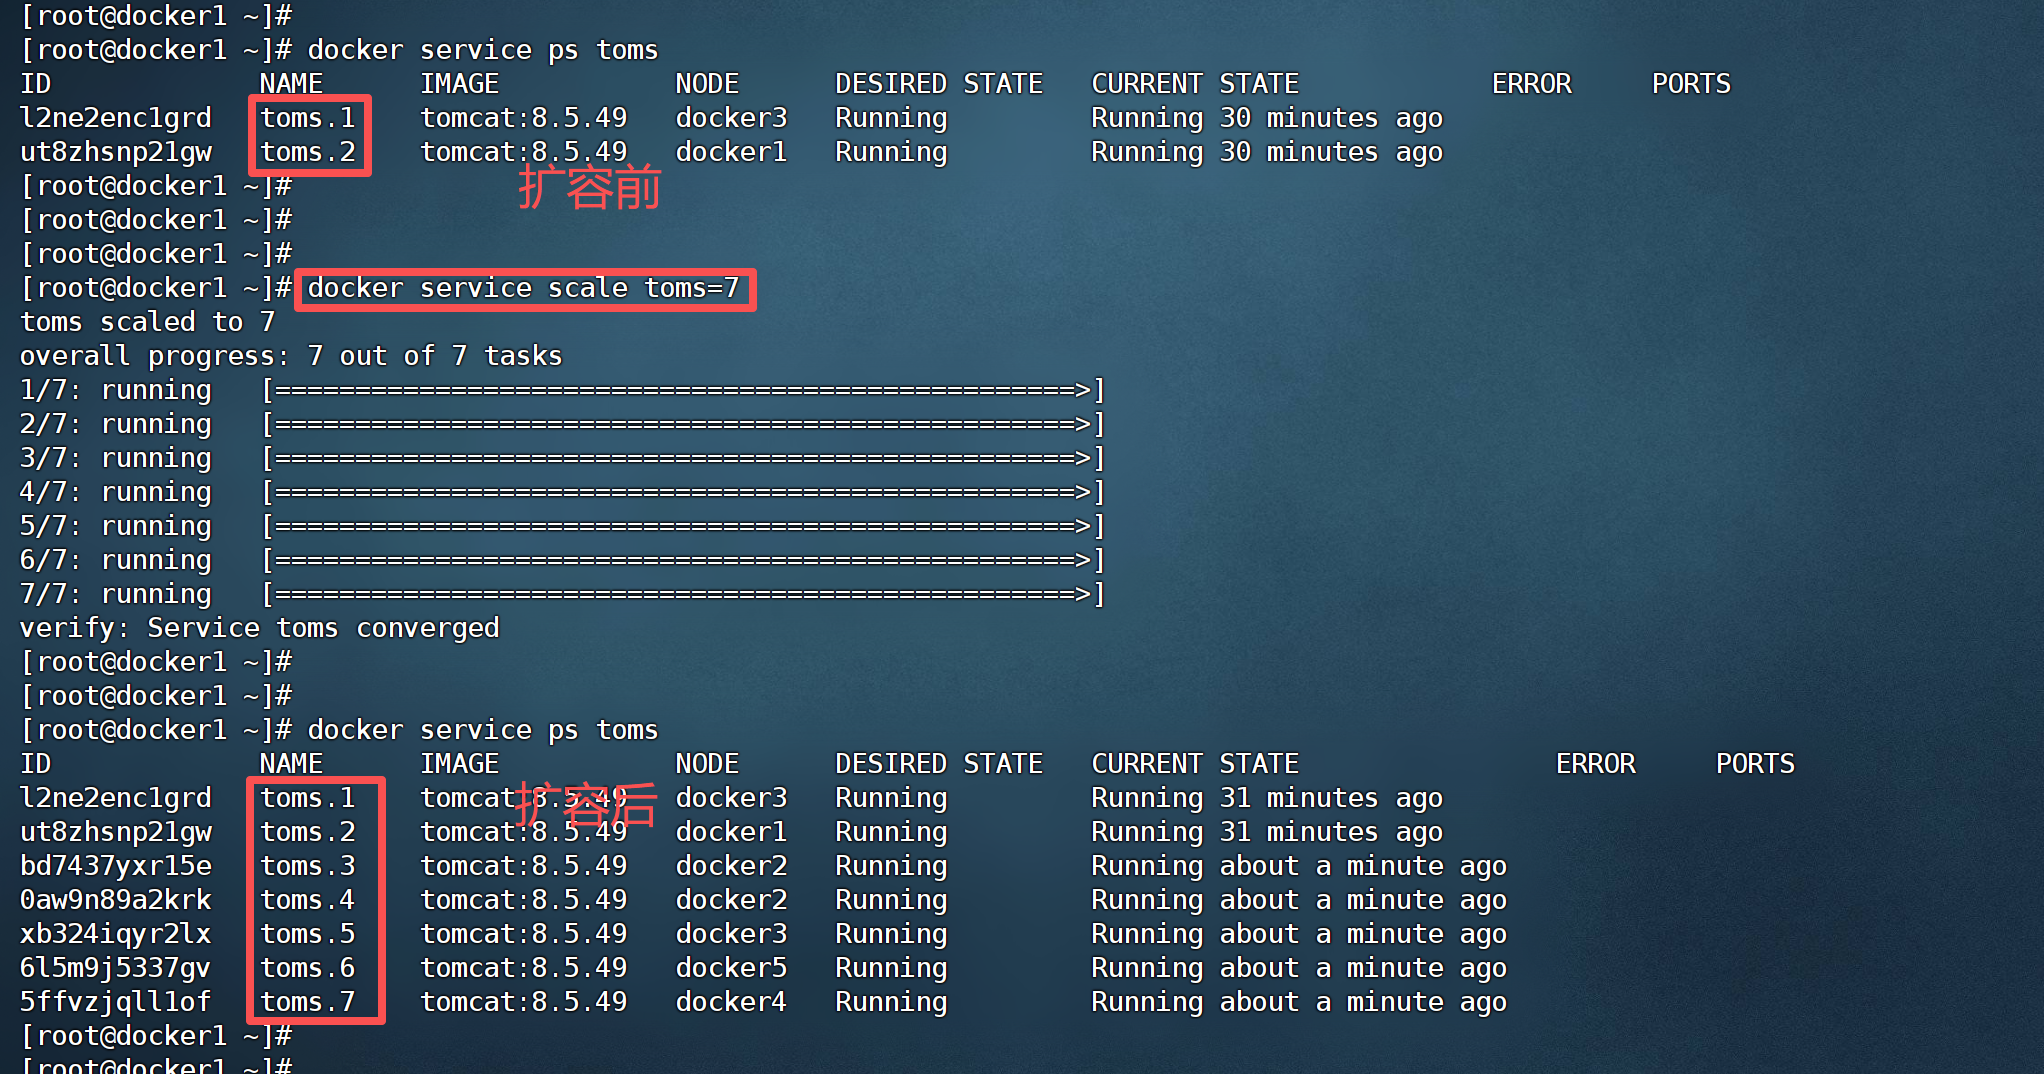
Task: Select task ID "bd7437yxr15e"
Action: point(116,866)
